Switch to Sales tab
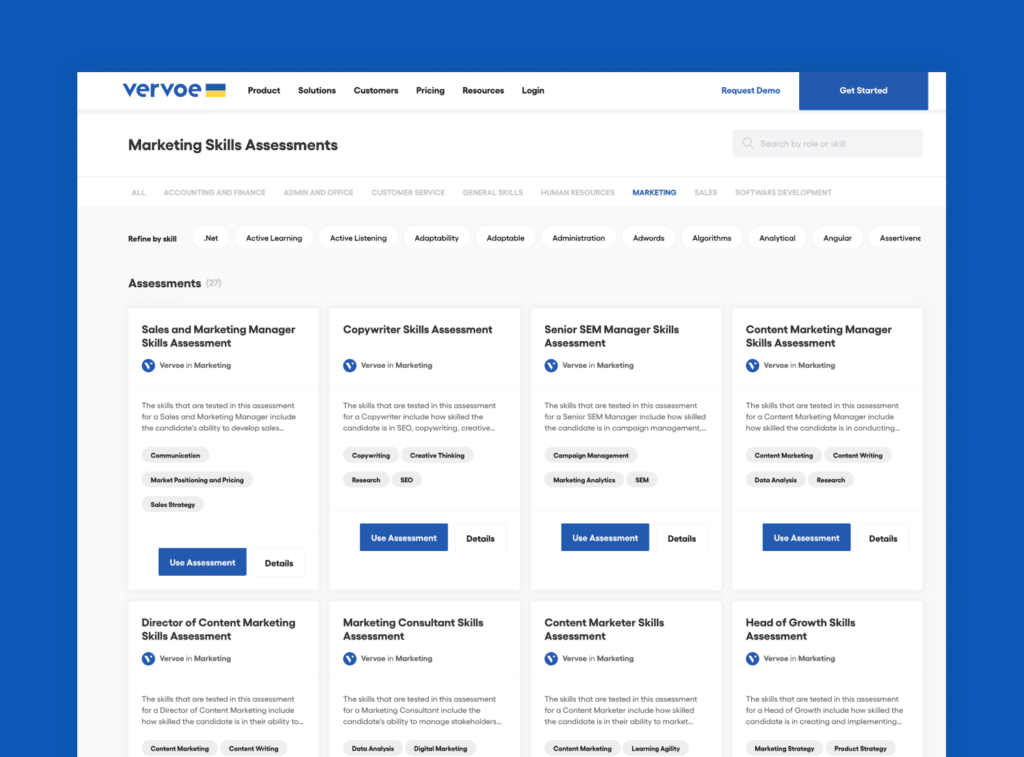The width and height of the screenshot is (1024, 757). (x=705, y=193)
